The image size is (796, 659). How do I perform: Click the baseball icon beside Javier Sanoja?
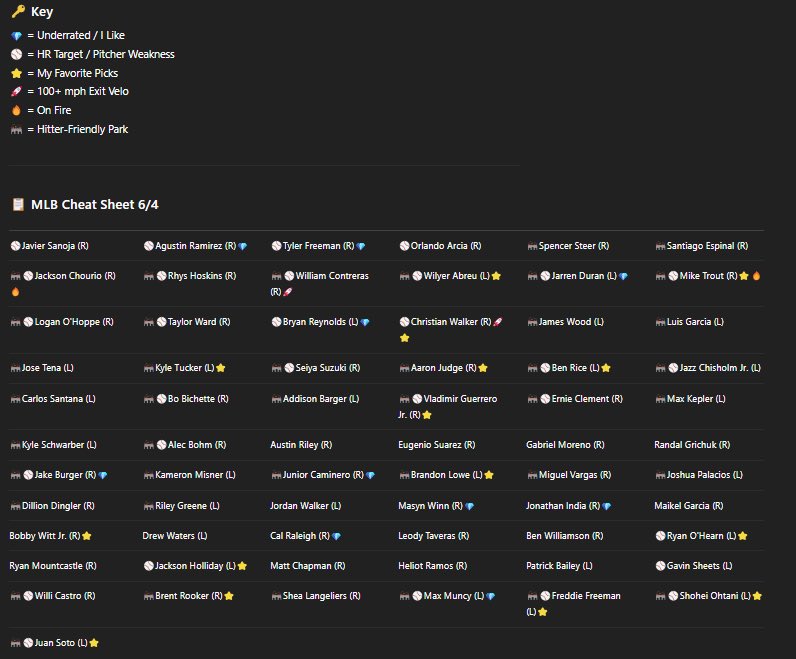15,246
